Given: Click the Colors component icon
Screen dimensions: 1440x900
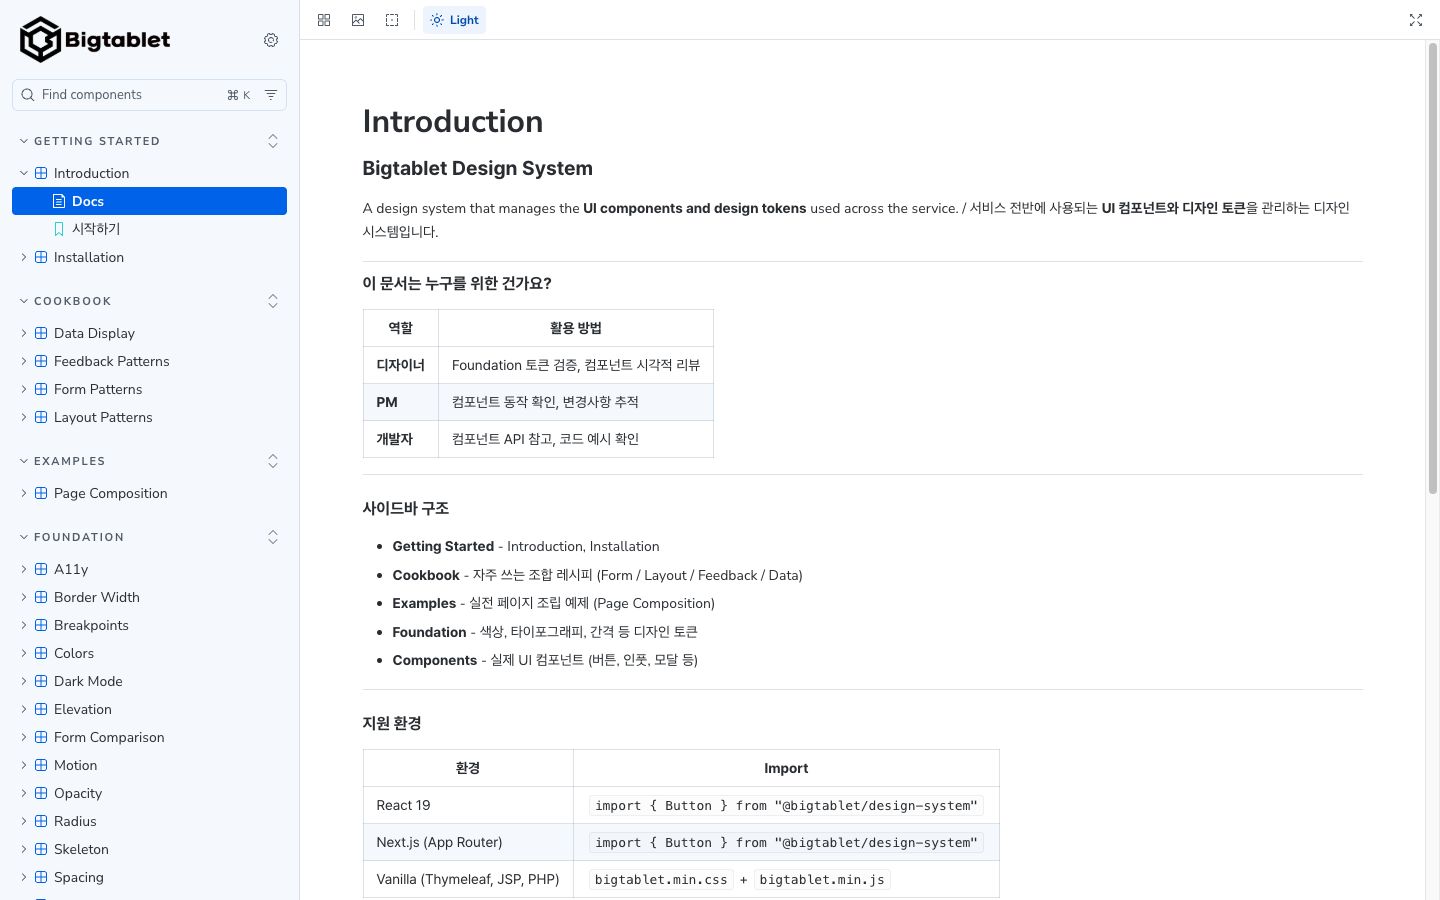Looking at the screenshot, I should point(41,653).
